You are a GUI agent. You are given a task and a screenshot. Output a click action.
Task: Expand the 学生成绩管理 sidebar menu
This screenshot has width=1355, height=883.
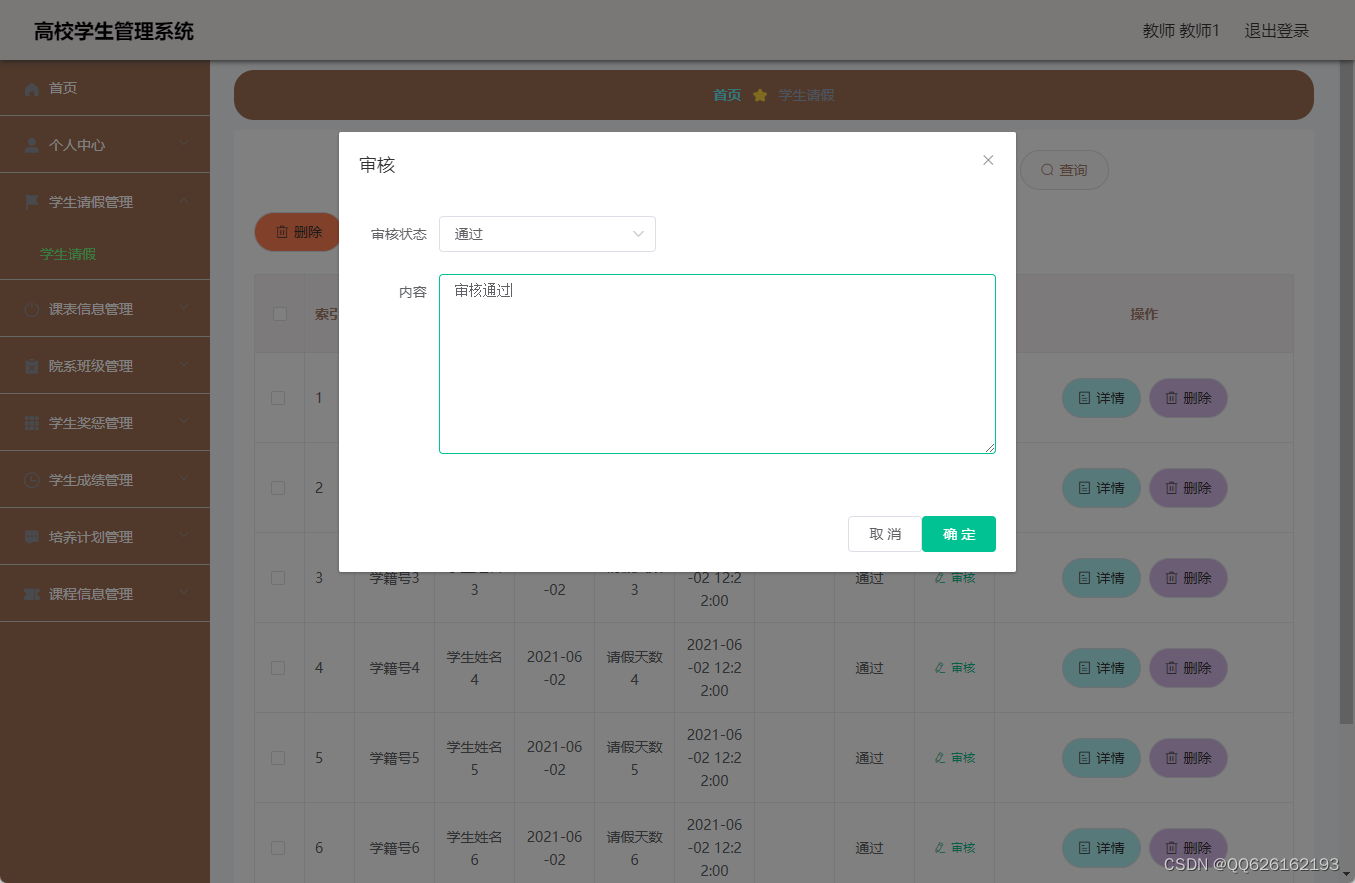coord(105,480)
